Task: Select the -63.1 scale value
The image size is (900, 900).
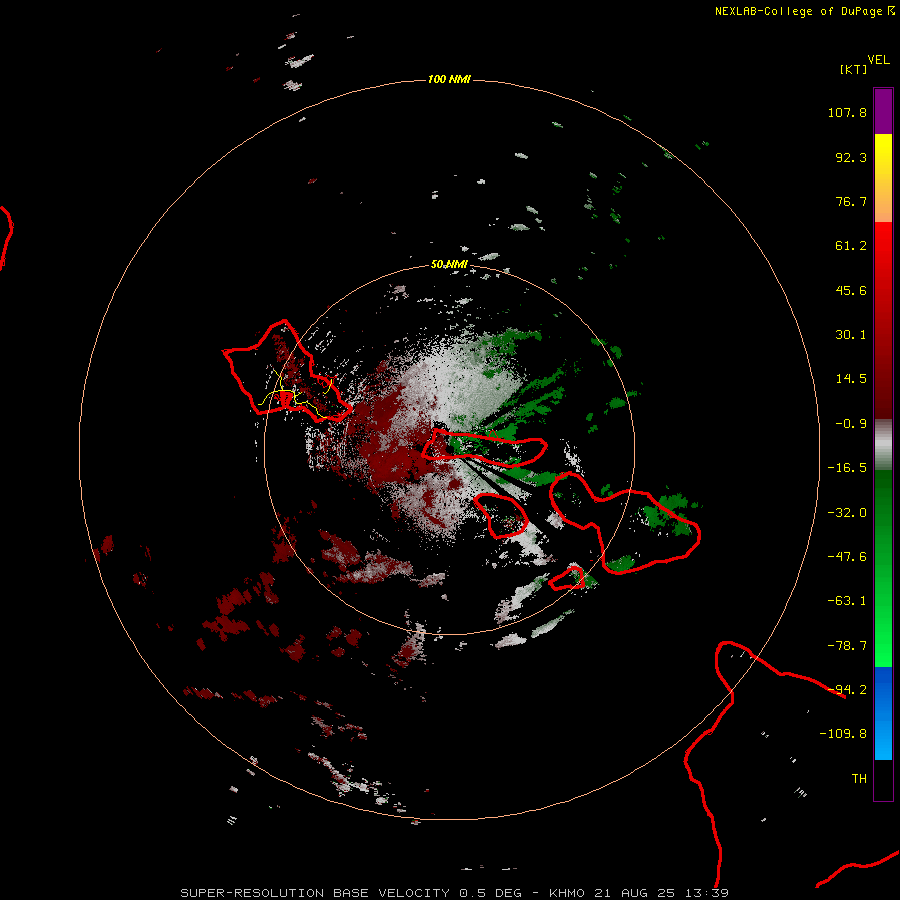Action: tap(847, 601)
